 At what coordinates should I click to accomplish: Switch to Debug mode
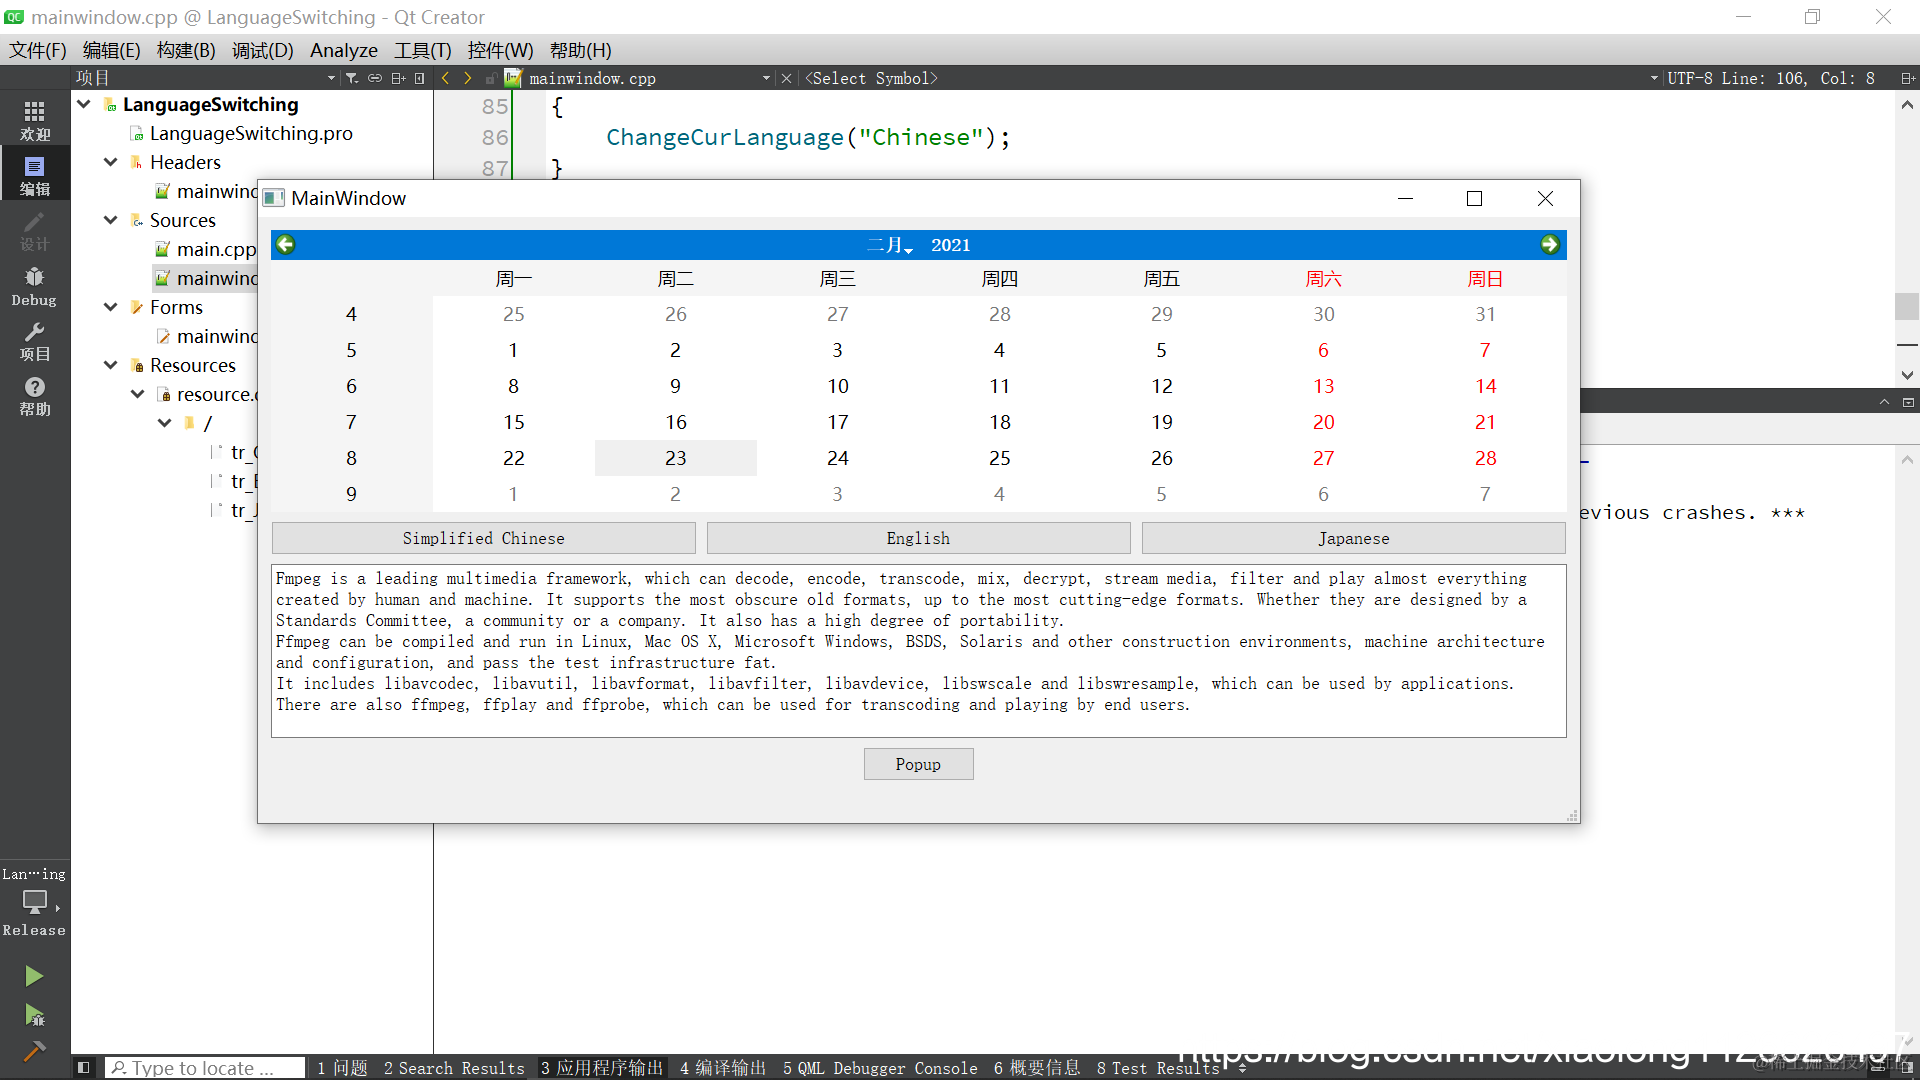tap(35, 285)
